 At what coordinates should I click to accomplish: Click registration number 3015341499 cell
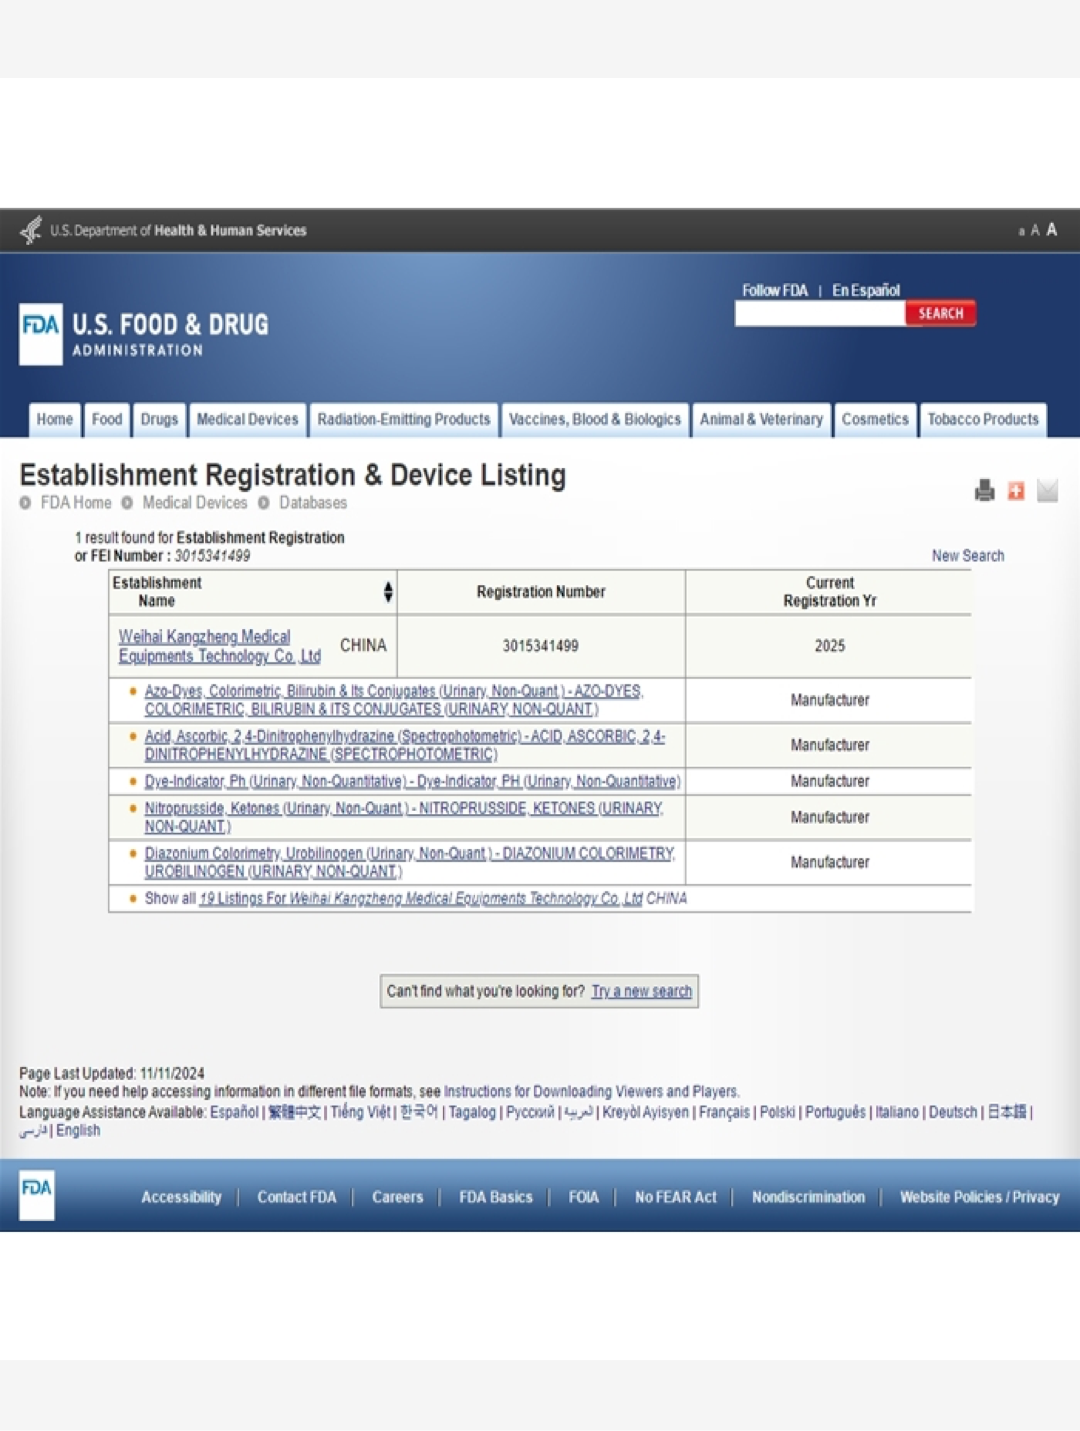pos(541,646)
